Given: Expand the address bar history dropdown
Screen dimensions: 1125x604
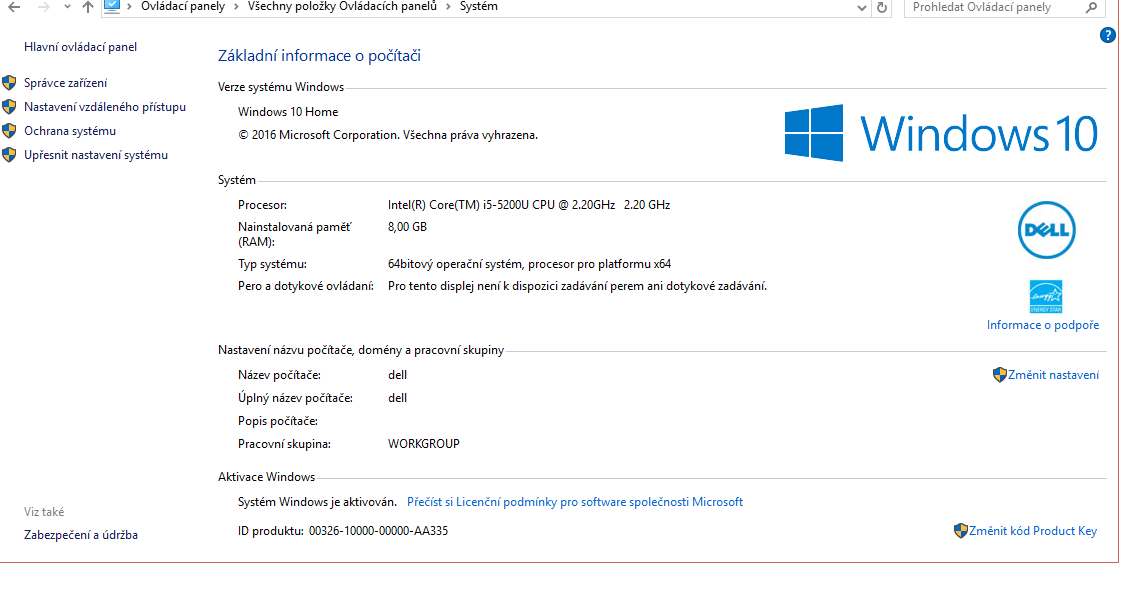Looking at the screenshot, I should click(862, 8).
